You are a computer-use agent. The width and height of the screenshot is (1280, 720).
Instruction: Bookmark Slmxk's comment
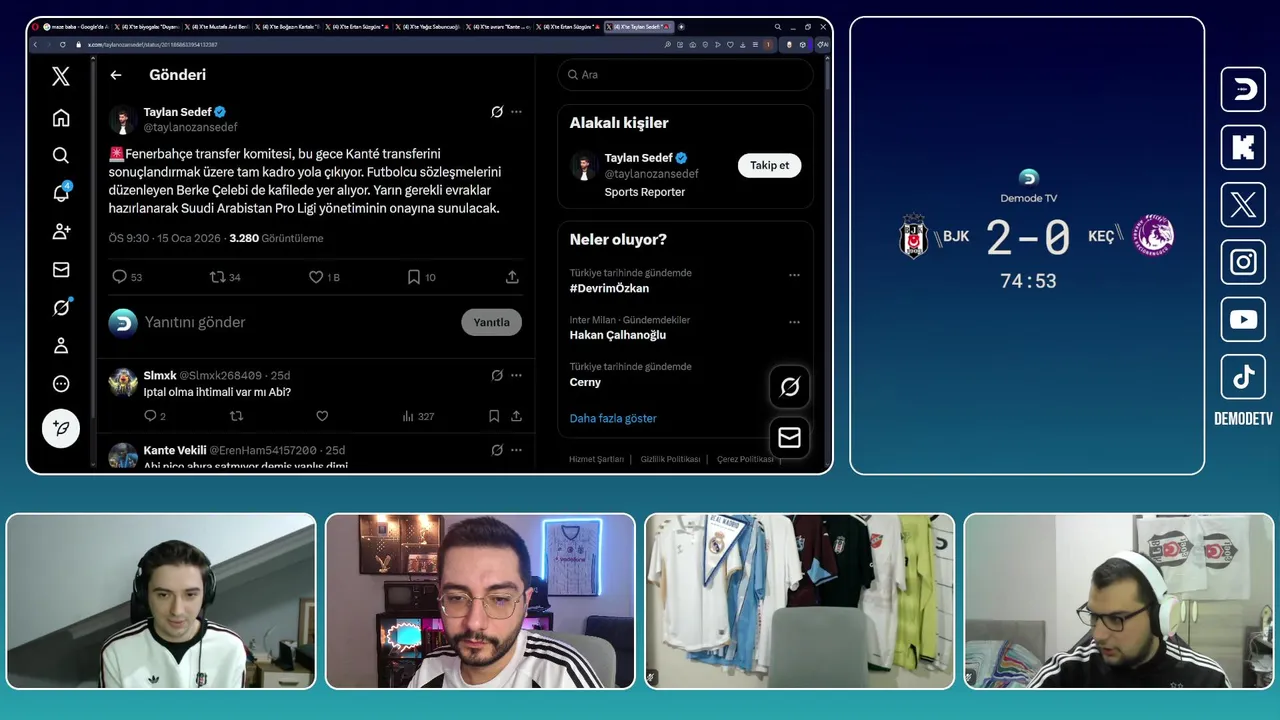pyautogui.click(x=494, y=416)
